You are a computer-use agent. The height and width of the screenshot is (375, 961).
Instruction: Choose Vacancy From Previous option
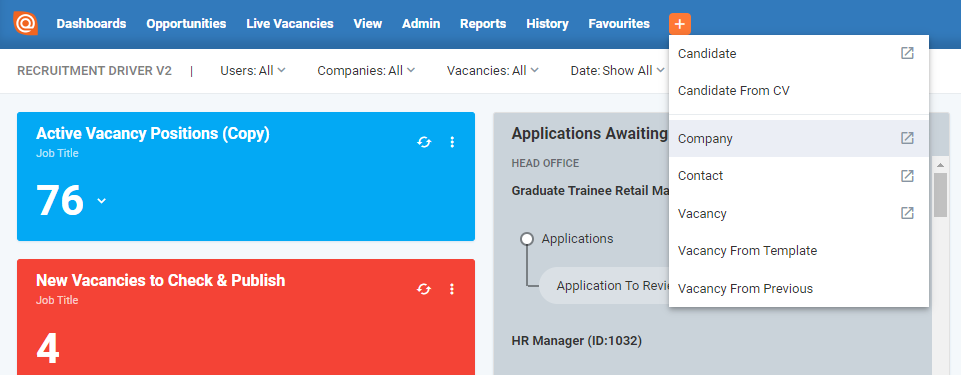(799, 288)
